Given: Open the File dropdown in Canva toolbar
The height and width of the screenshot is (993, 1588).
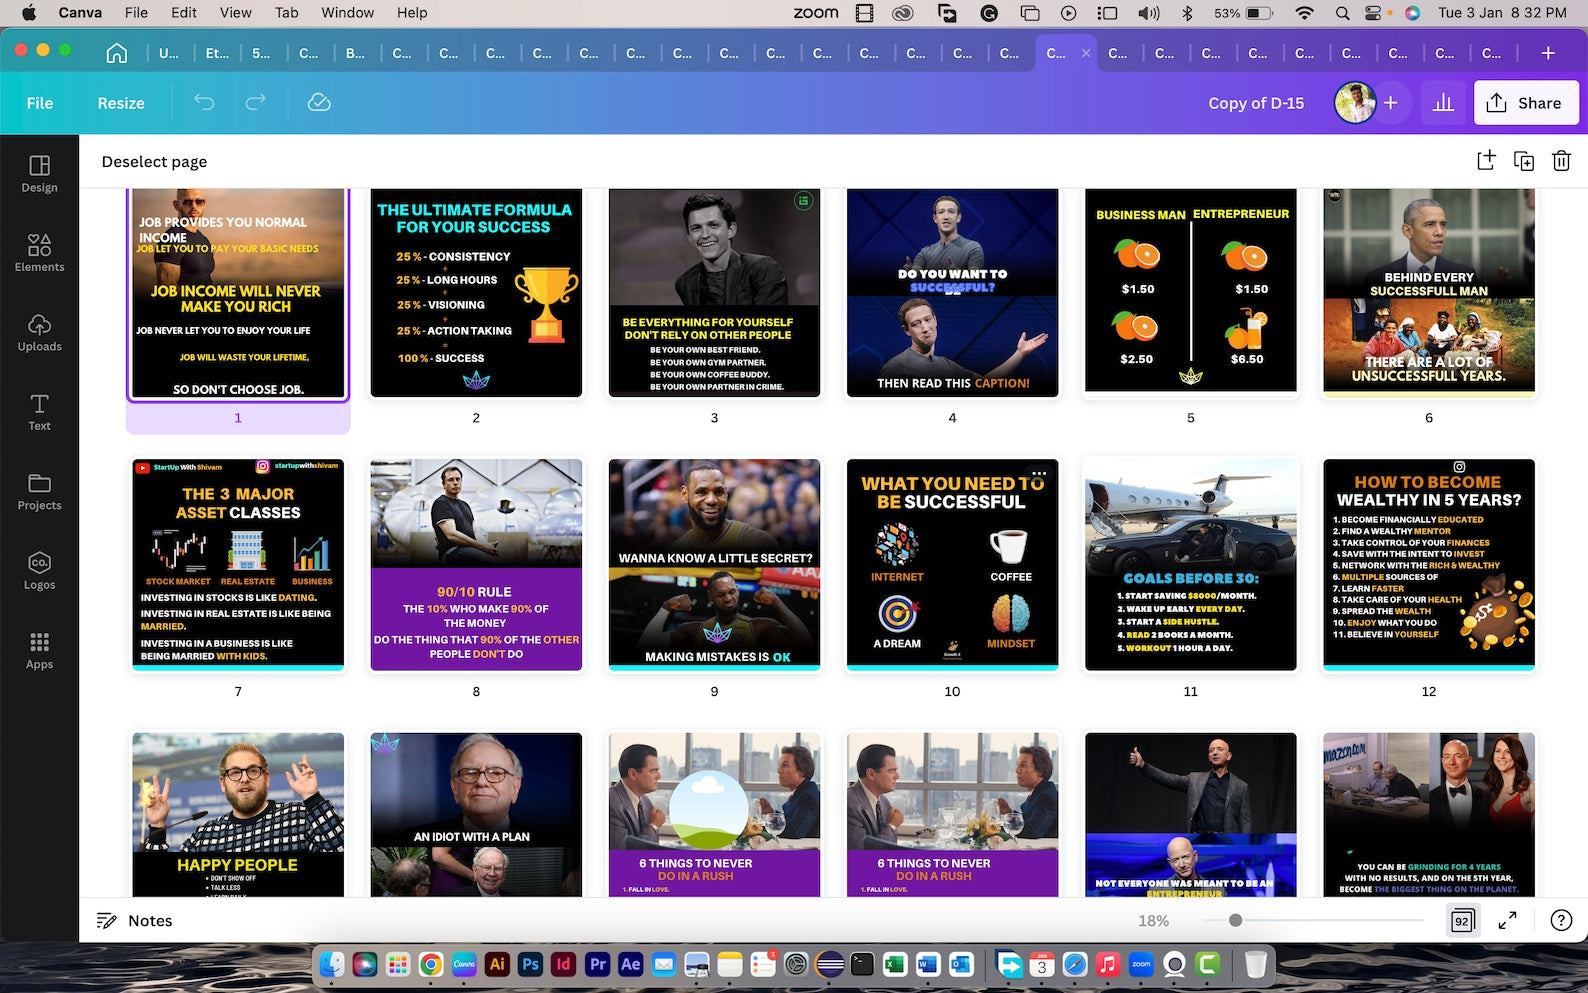Looking at the screenshot, I should click(x=40, y=103).
